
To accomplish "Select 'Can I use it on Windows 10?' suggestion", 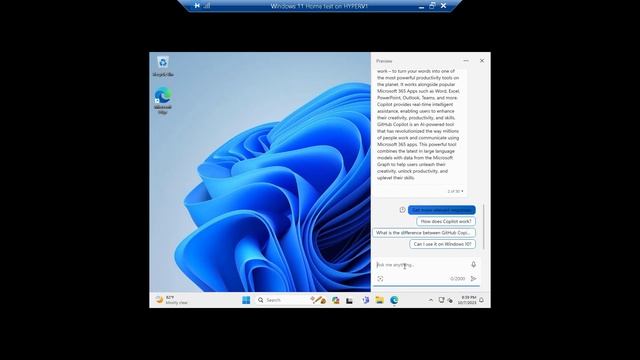I will (x=442, y=244).
